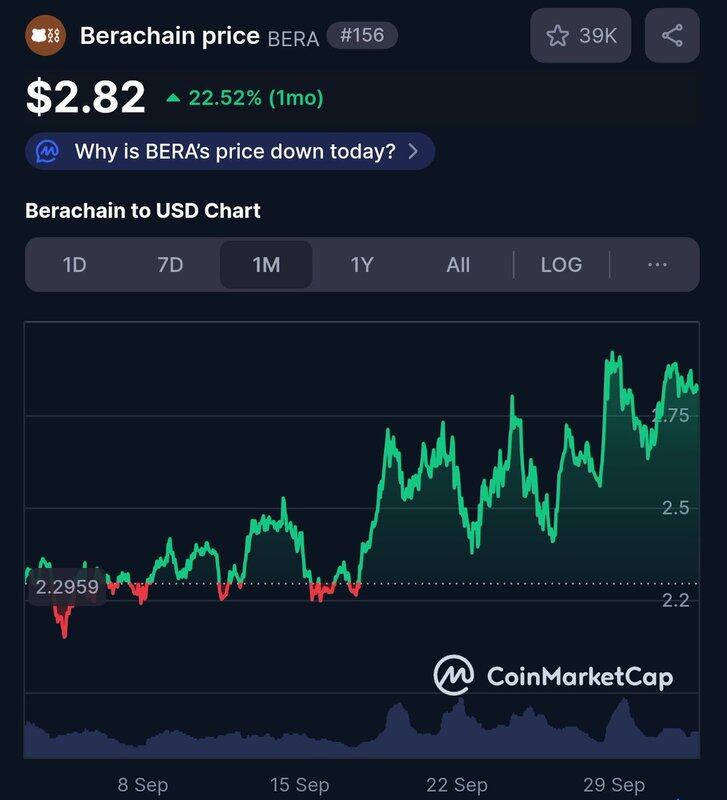
Task: Toggle the LOG scale chart option
Action: (561, 265)
